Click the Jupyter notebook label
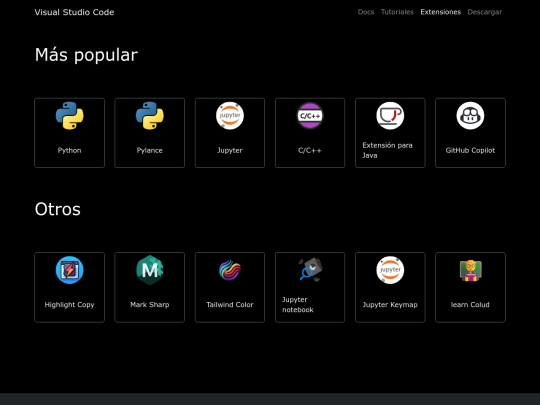Viewport: 540px width, 405px height. point(298,305)
